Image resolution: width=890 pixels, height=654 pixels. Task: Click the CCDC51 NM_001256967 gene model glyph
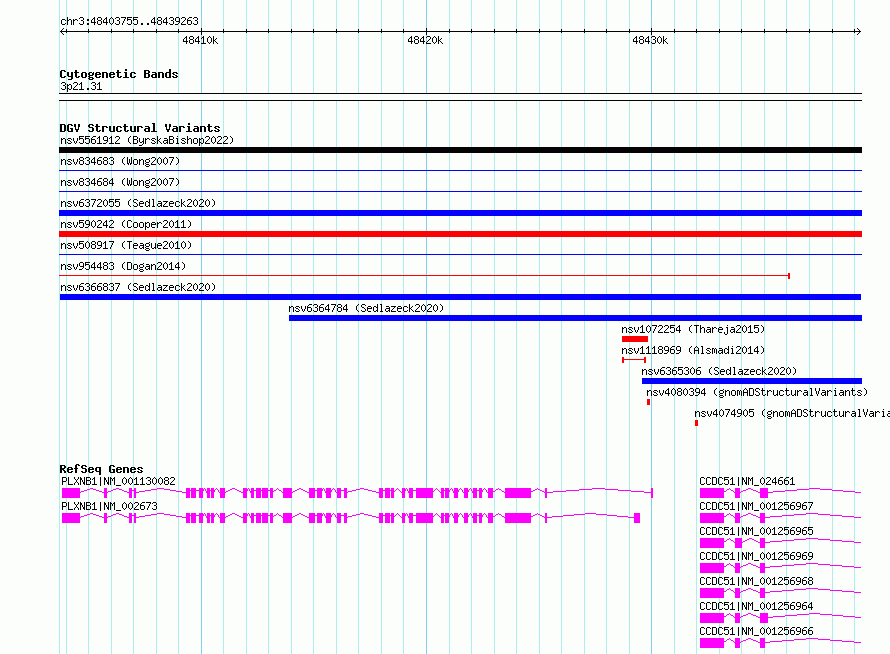pyautogui.click(x=780, y=518)
